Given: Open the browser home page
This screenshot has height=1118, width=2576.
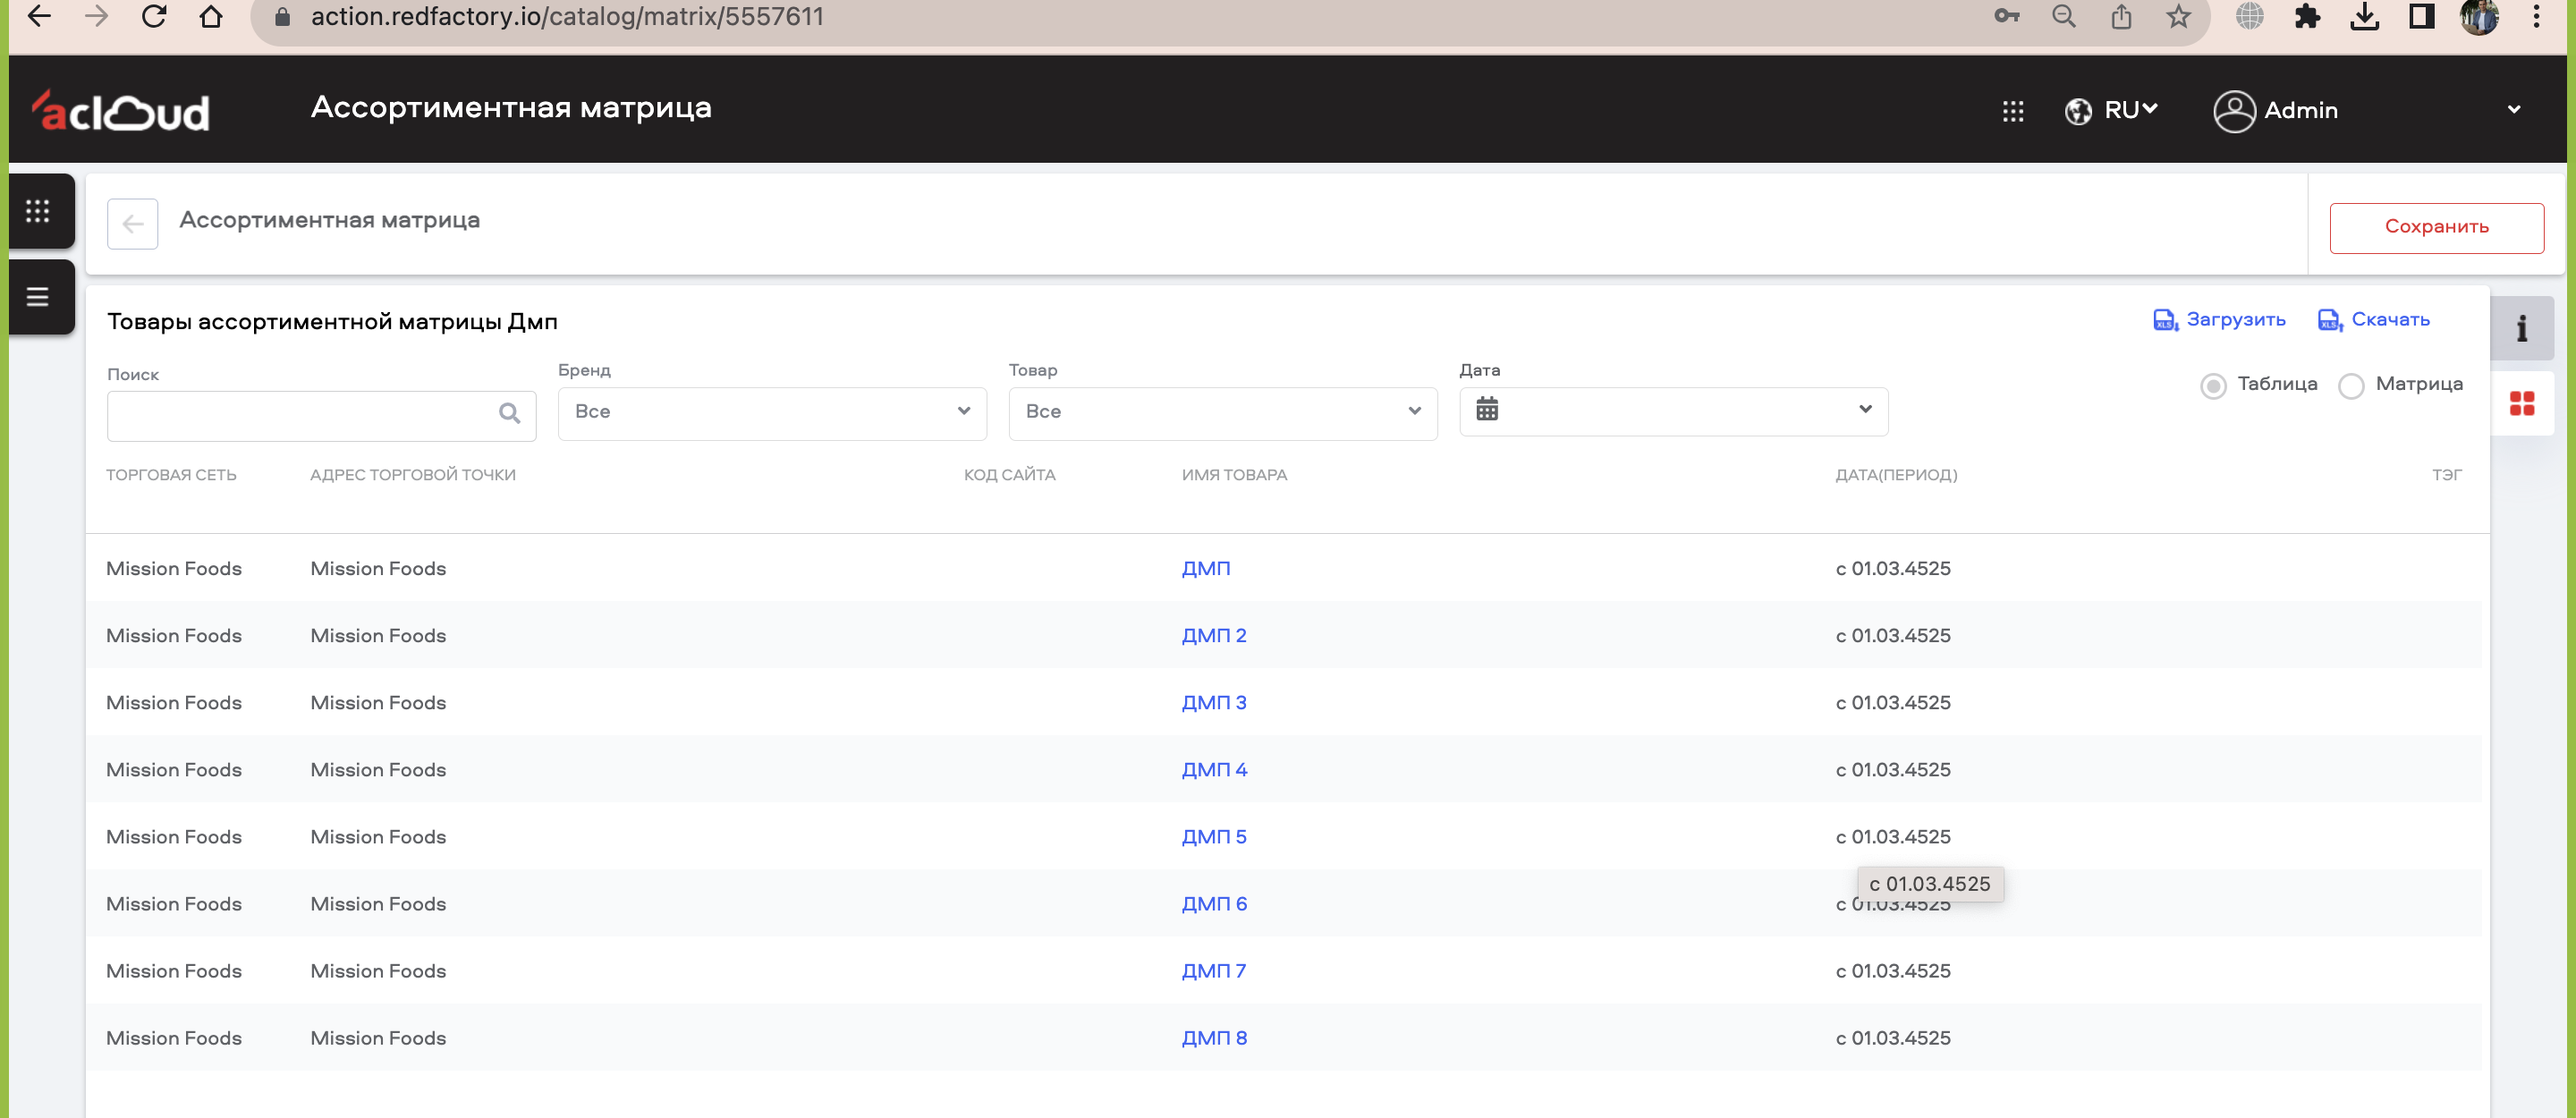Looking at the screenshot, I should pyautogui.click(x=211, y=16).
